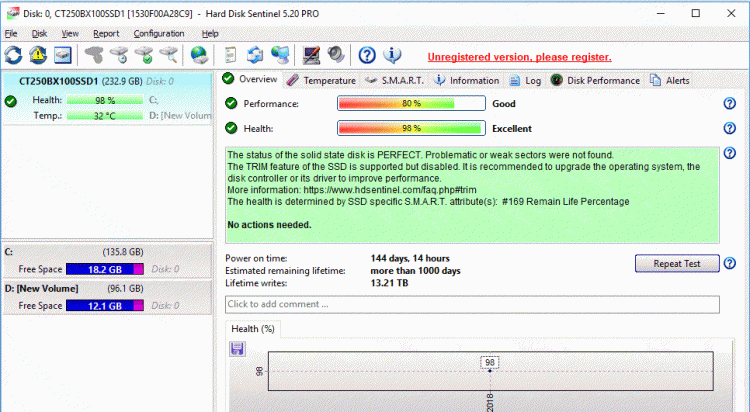This screenshot has height=412, width=750.
Task: Click the grayed-out stethoscope disk test icon
Action: (x=94, y=56)
